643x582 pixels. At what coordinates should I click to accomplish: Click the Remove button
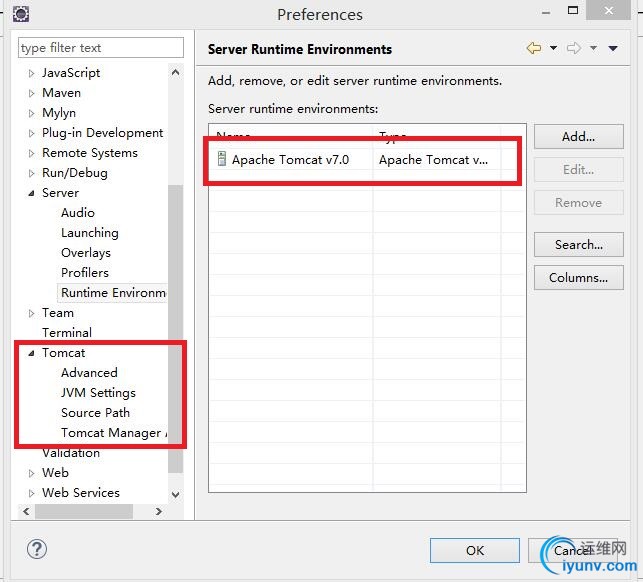point(579,203)
